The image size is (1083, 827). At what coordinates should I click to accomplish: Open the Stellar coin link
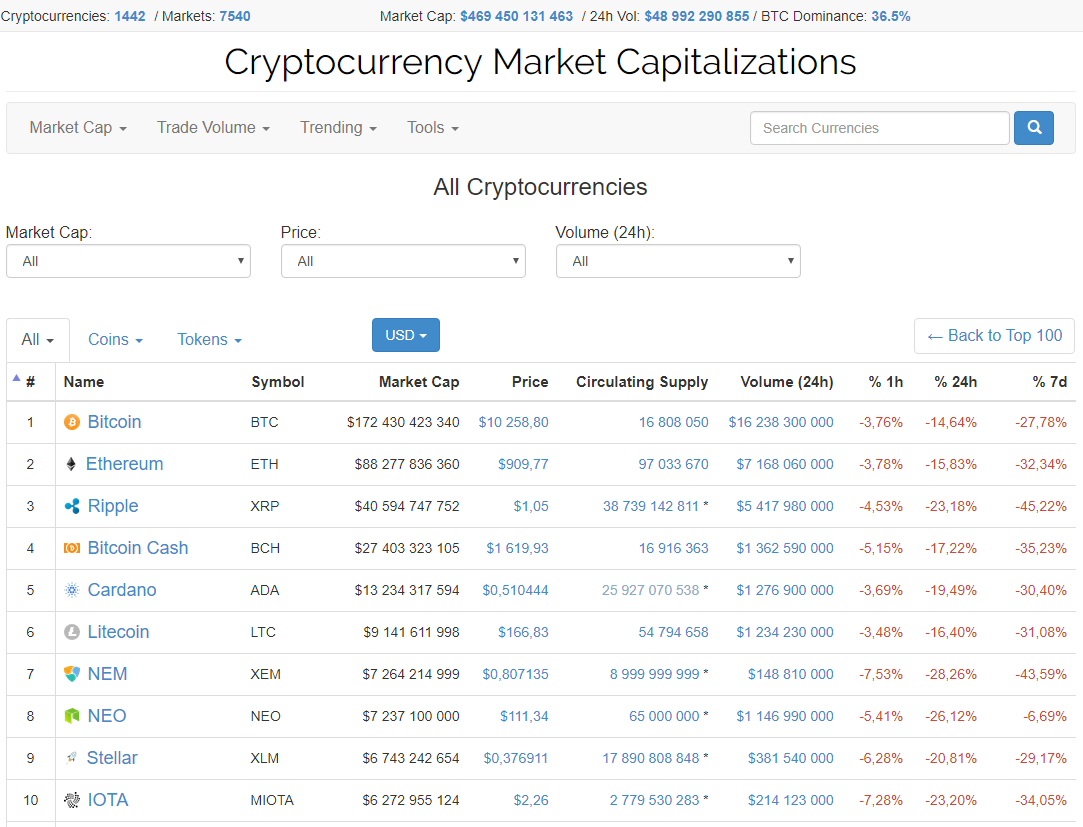click(112, 758)
